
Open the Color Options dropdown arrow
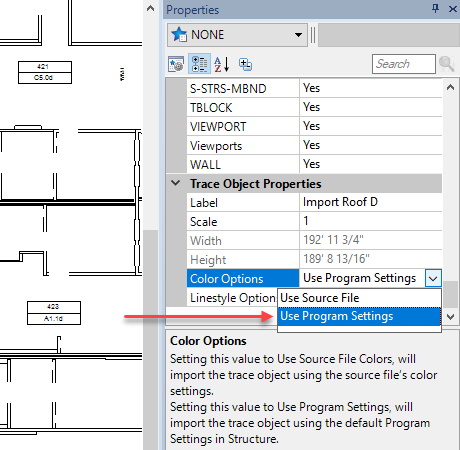click(433, 278)
